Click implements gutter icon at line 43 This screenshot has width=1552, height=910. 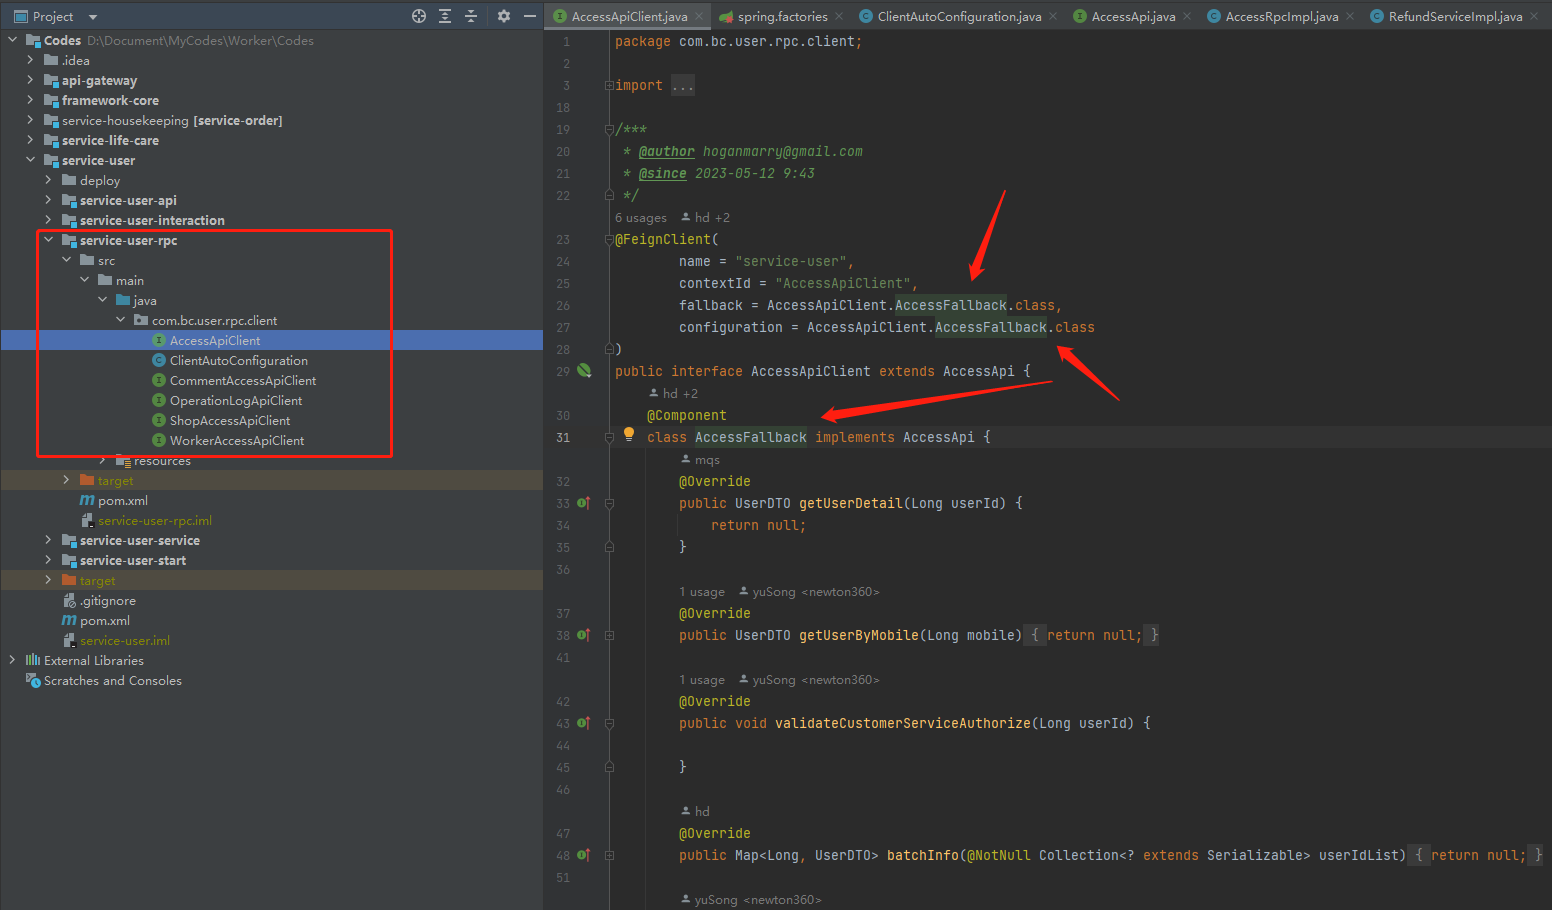click(x=584, y=723)
